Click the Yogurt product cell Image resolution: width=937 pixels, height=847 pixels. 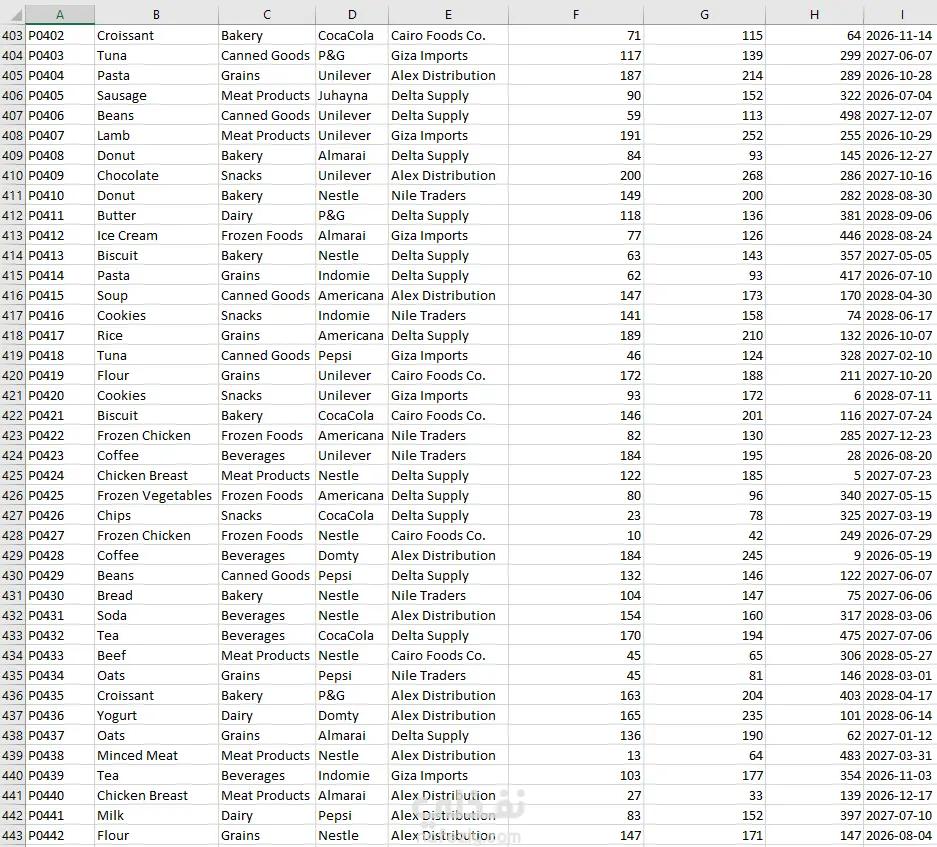click(x=156, y=715)
